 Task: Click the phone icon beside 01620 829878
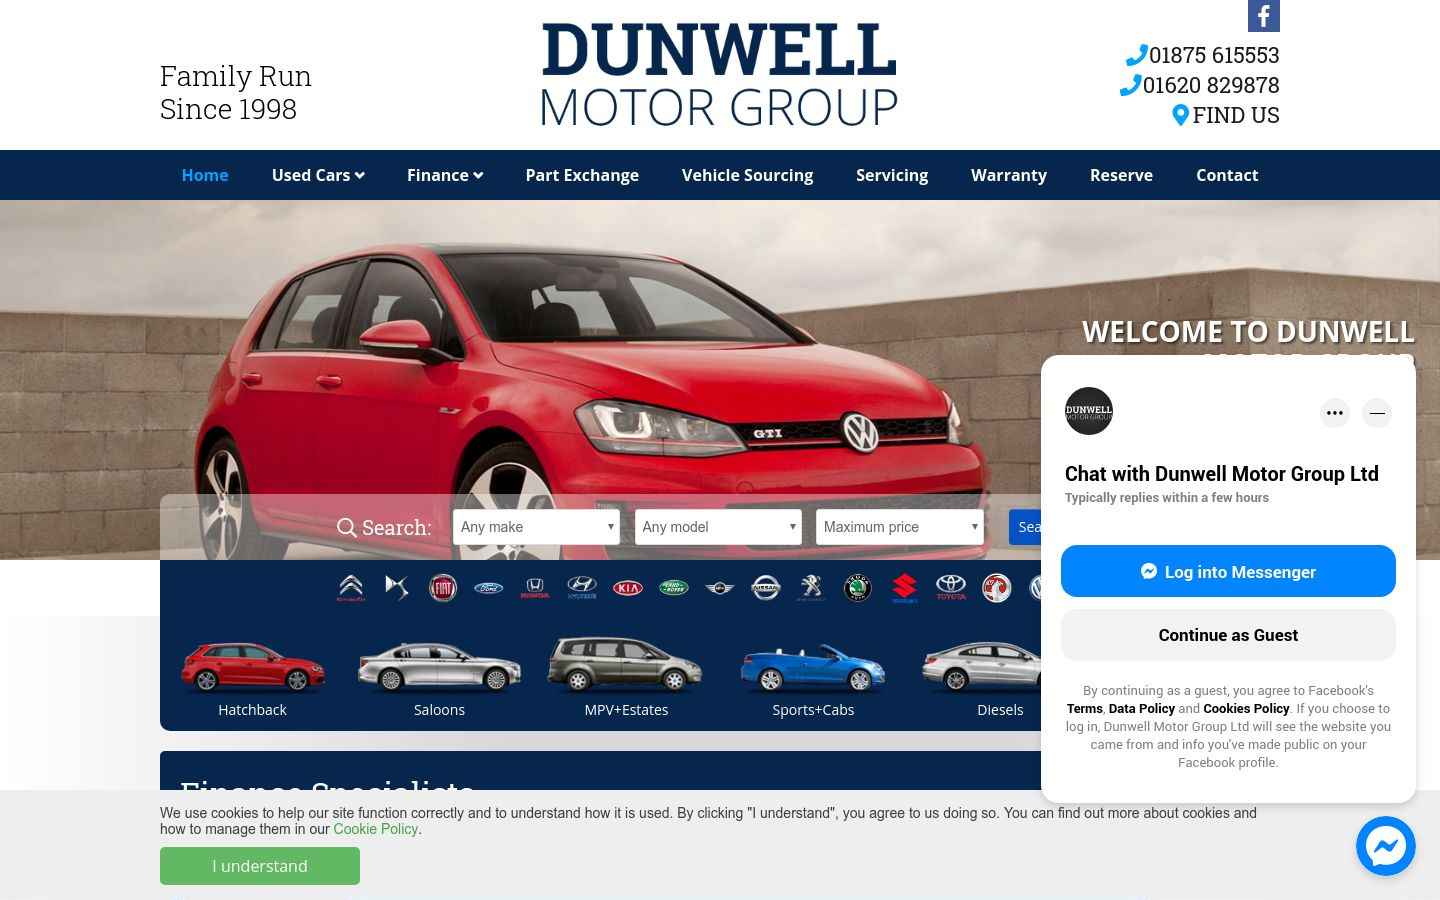pos(1130,85)
